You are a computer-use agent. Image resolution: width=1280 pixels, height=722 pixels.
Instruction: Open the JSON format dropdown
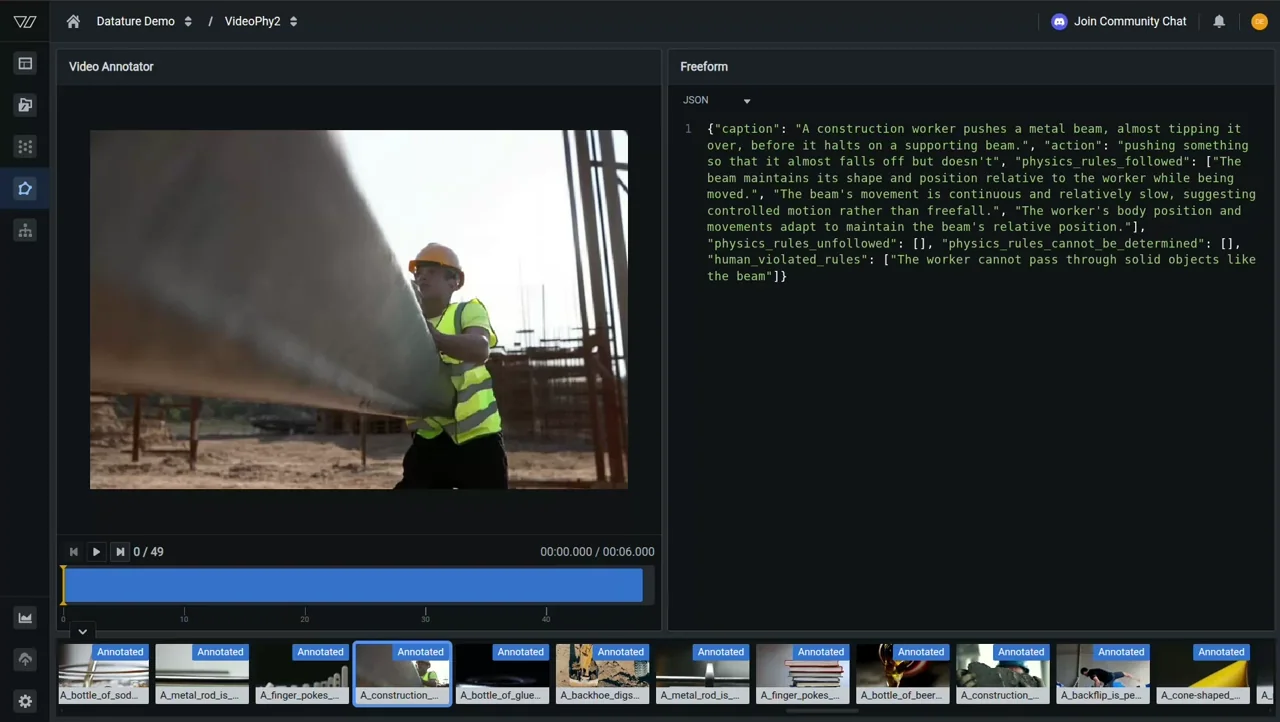pyautogui.click(x=716, y=100)
